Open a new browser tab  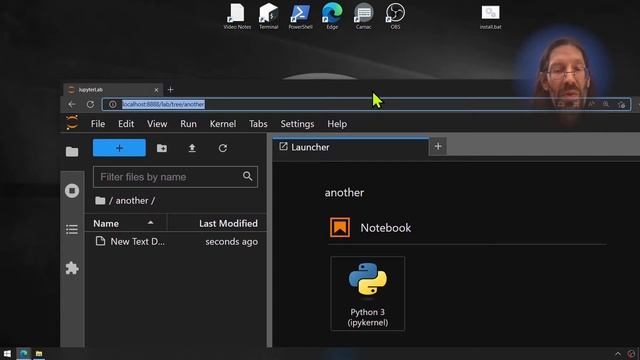tap(171, 89)
